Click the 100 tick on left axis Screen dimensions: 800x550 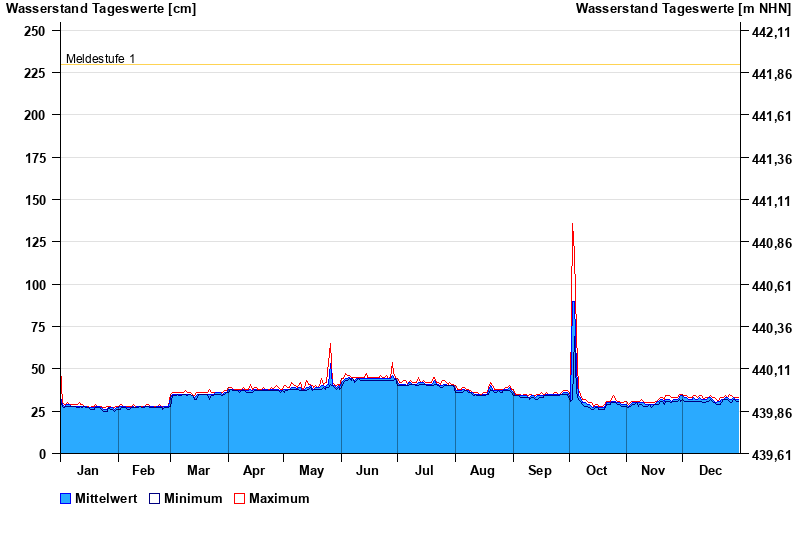(x=35, y=285)
